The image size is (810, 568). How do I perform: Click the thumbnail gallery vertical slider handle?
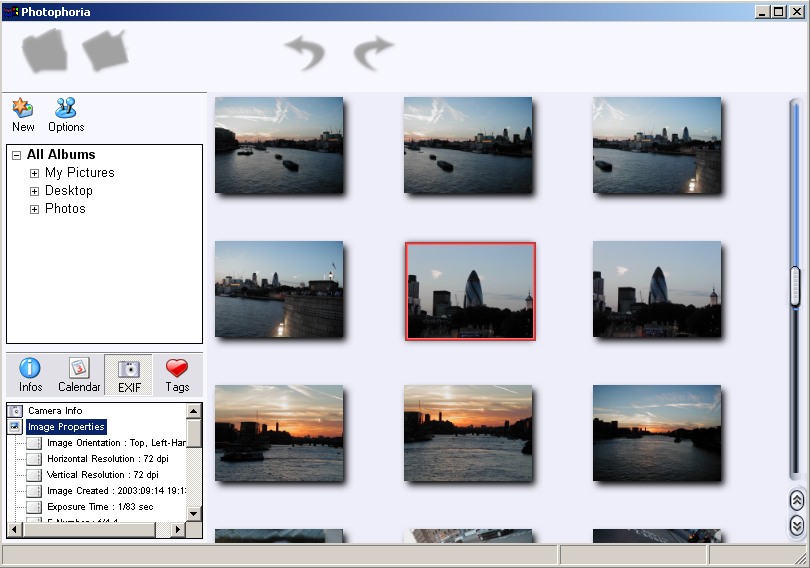click(796, 286)
